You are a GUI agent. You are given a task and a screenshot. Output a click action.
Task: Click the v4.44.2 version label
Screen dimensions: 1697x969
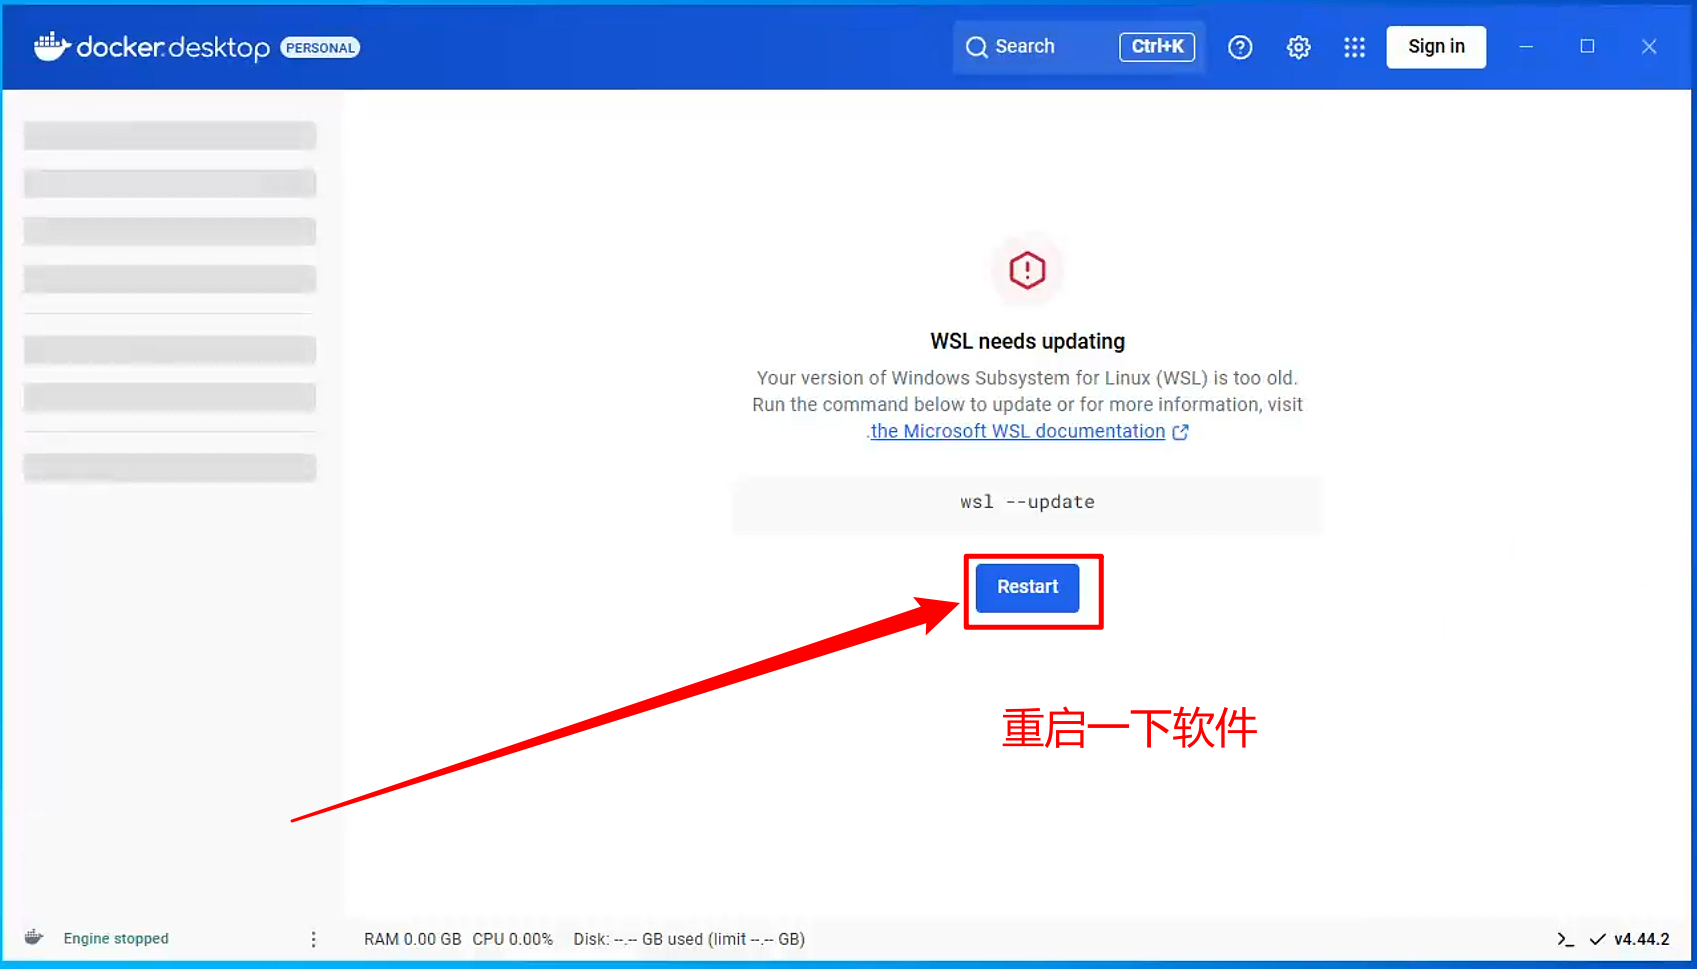pyautogui.click(x=1641, y=939)
